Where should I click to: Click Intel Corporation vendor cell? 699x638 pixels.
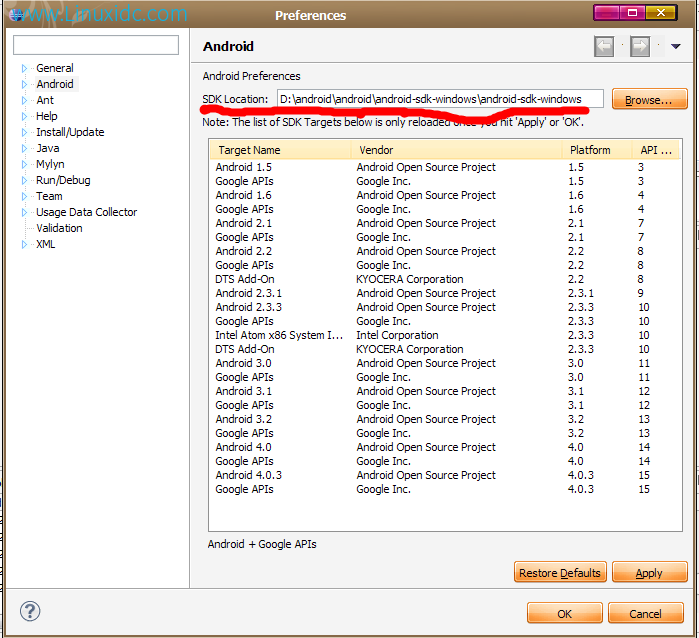(x=397, y=335)
